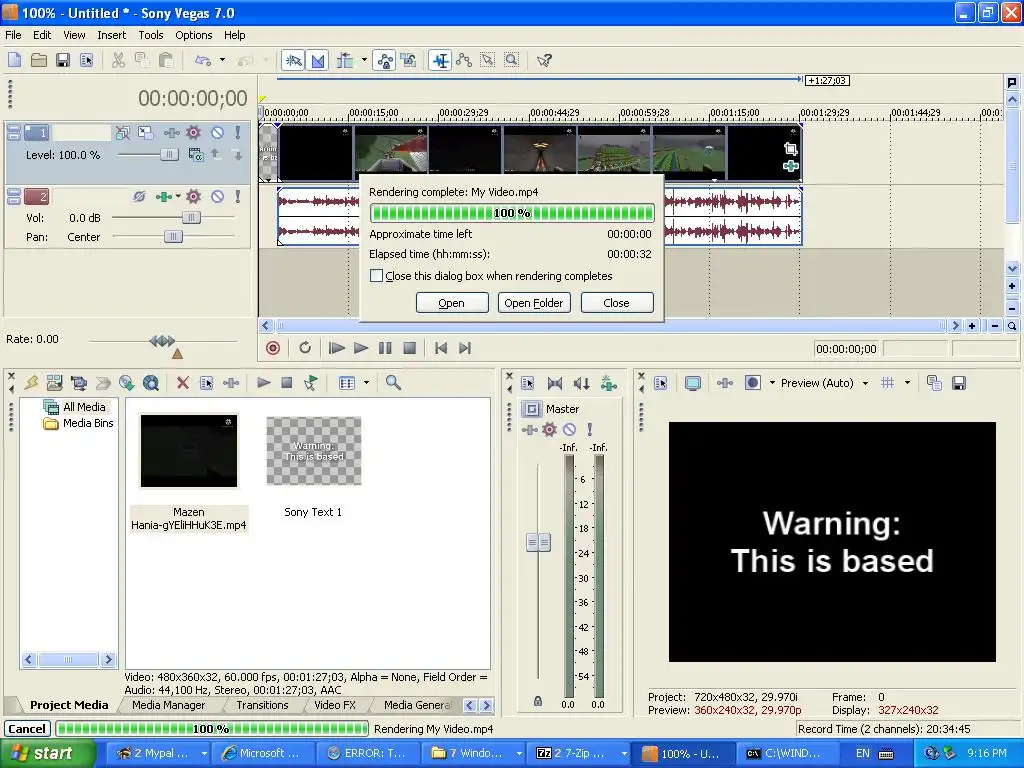Image resolution: width=1024 pixels, height=768 pixels.
Task: Toggle Loop Playback in transport bar
Action: point(305,348)
